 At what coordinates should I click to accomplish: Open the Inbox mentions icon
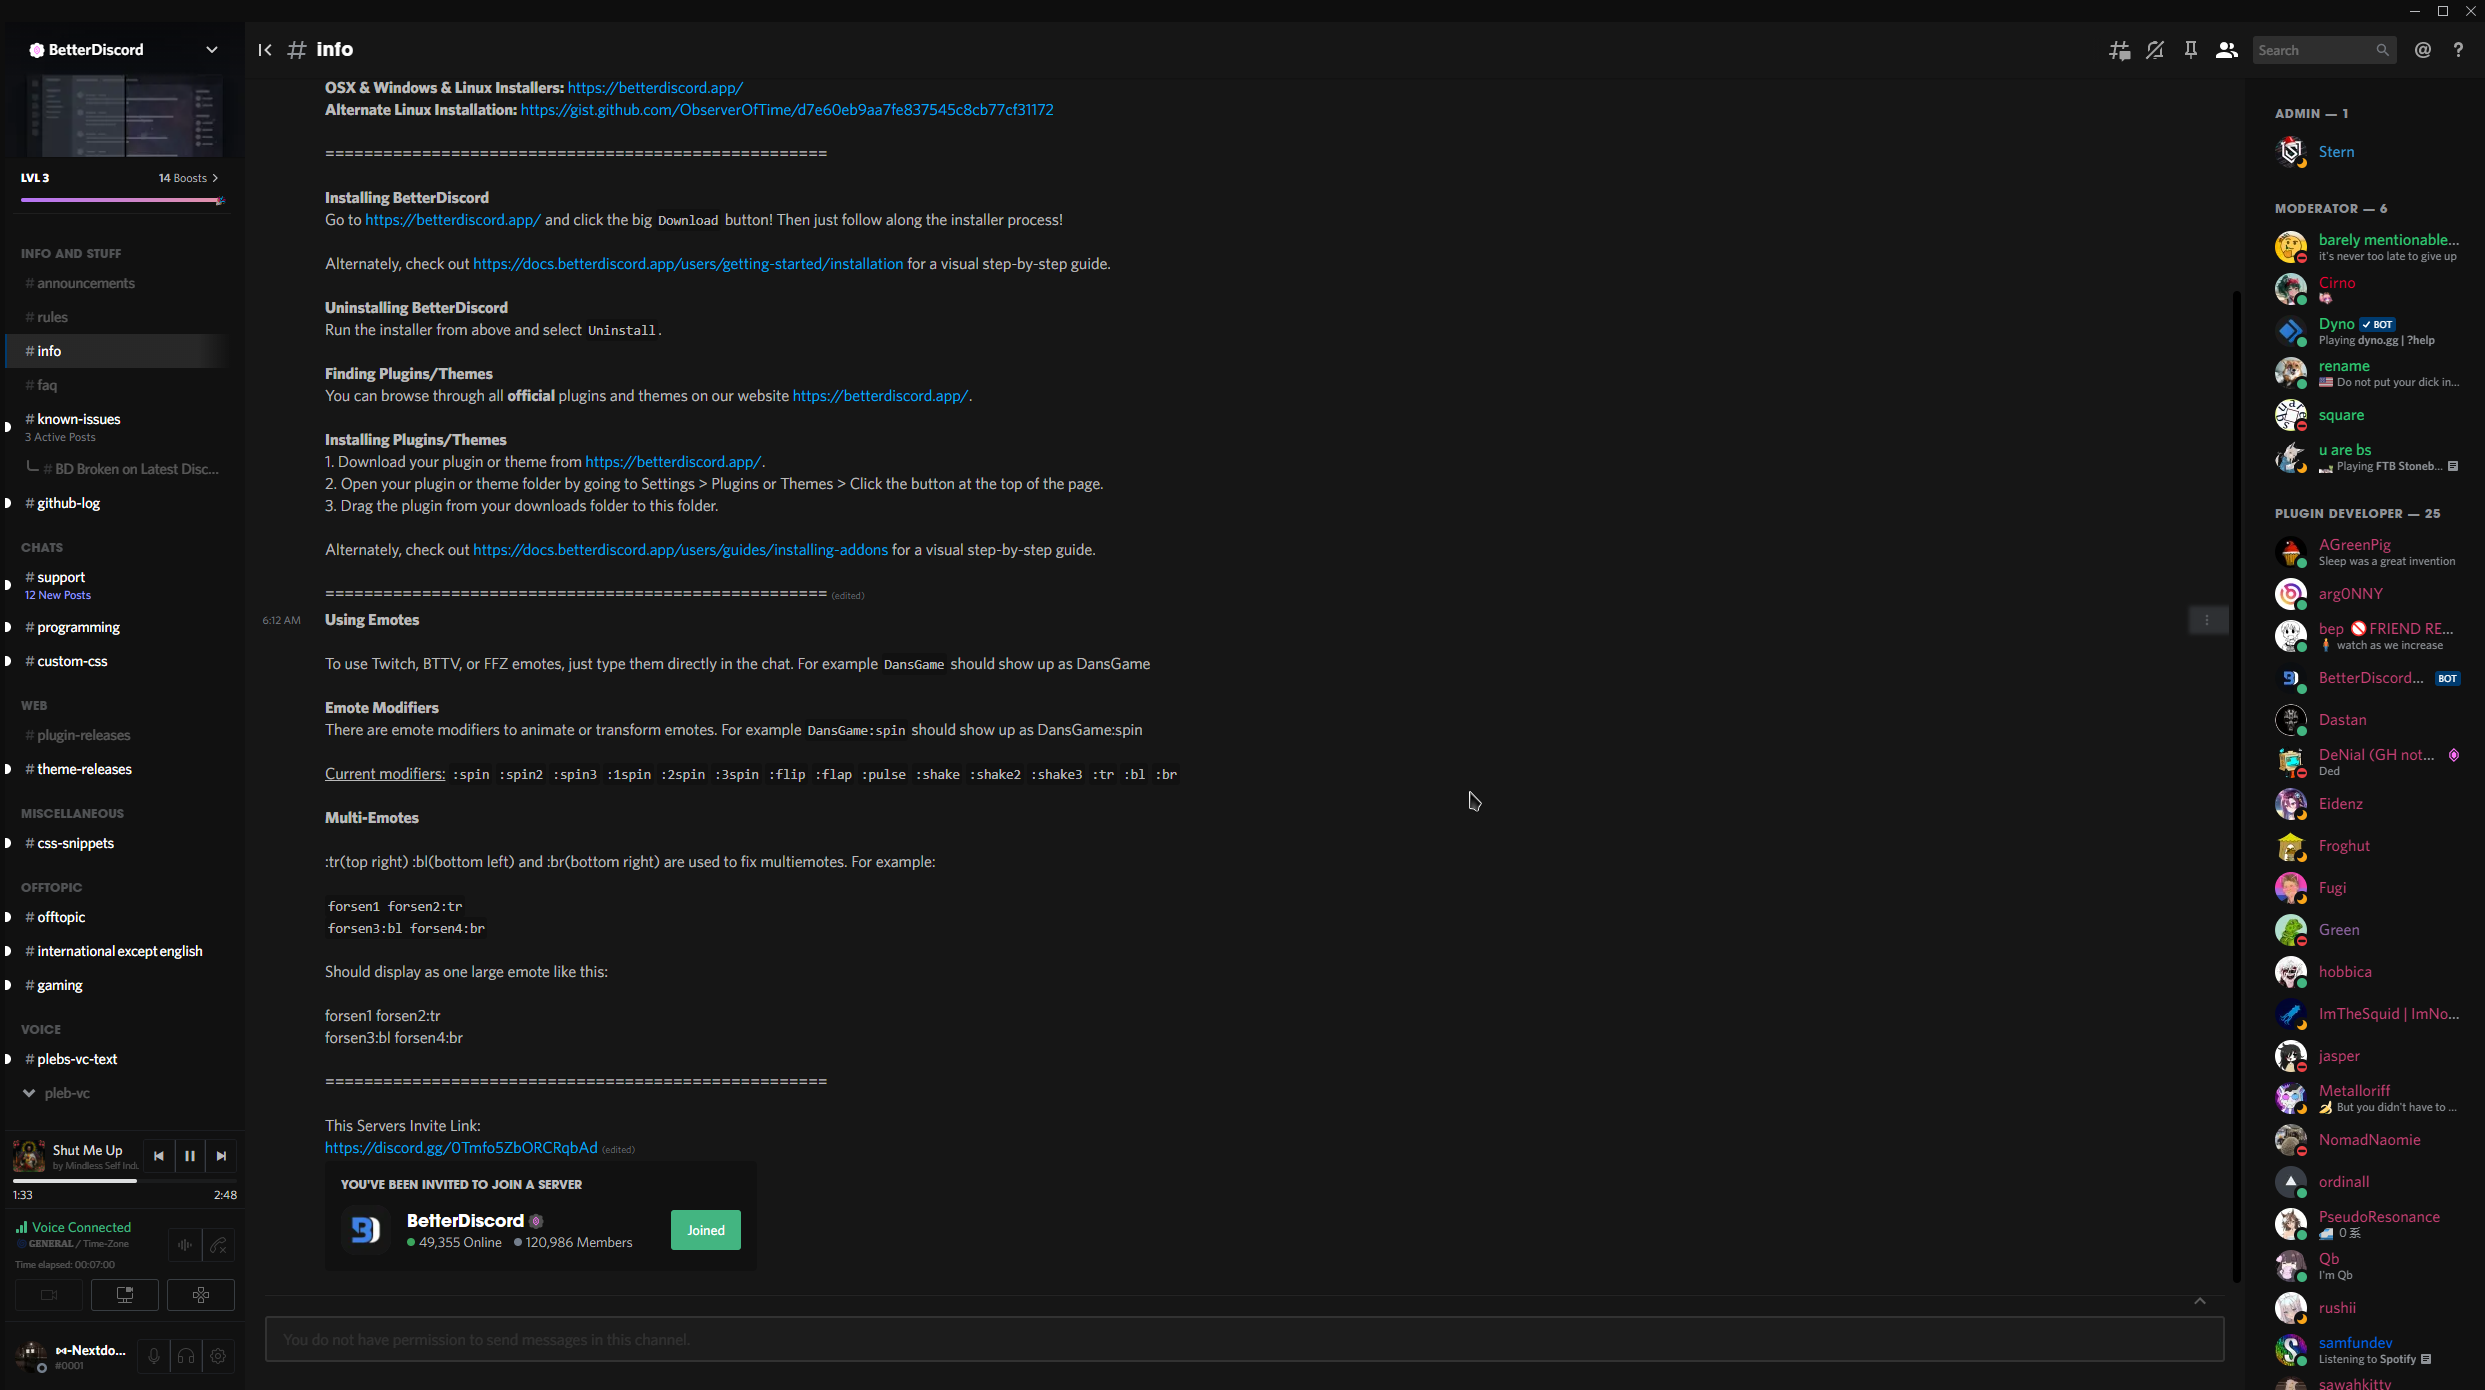[x=2423, y=49]
